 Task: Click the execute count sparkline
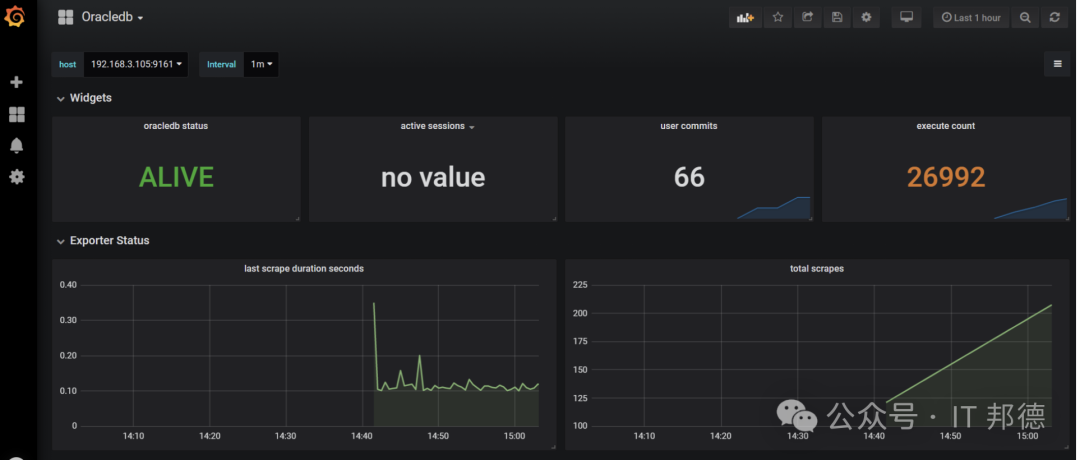click(x=1030, y=209)
